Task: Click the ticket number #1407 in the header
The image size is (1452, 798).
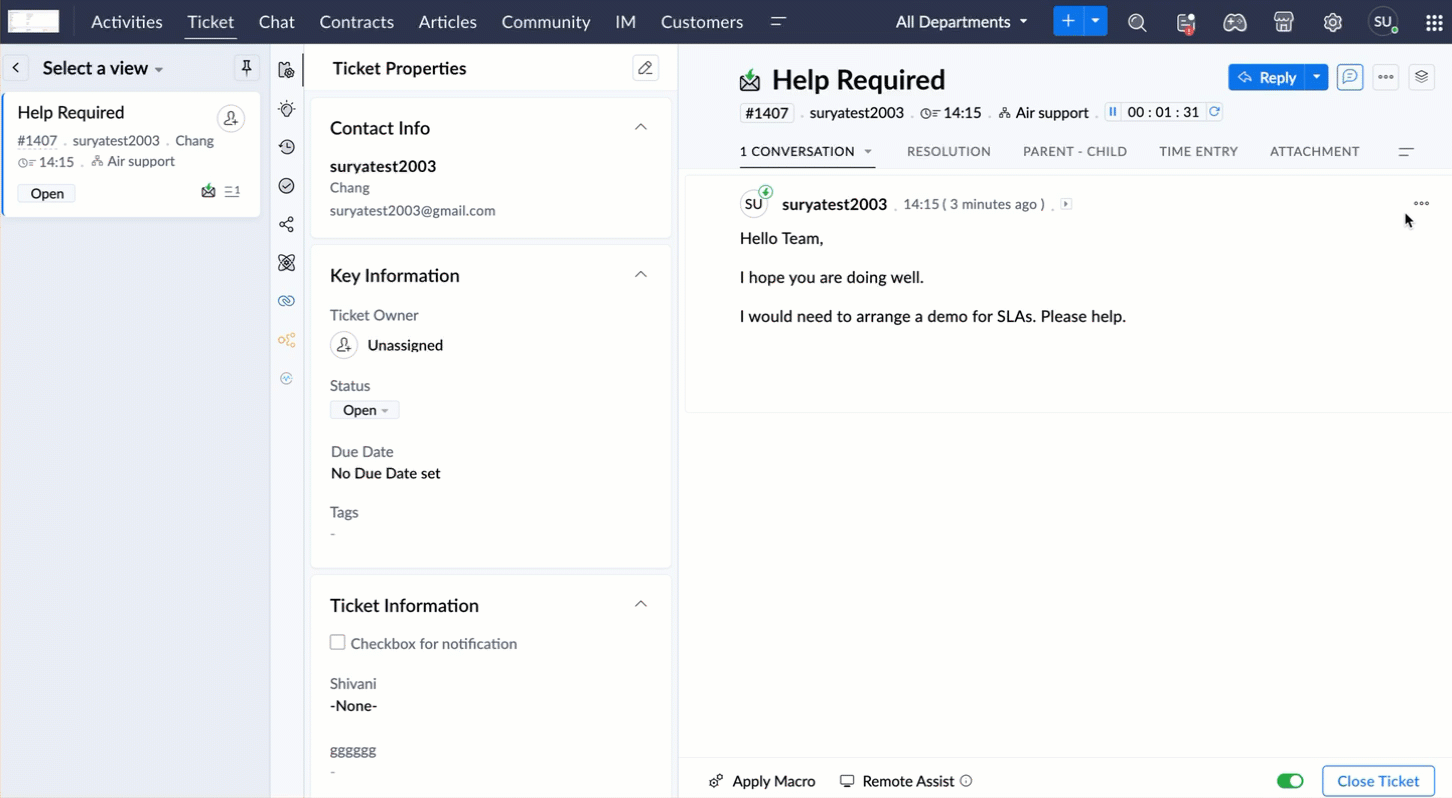Action: pyautogui.click(x=767, y=113)
